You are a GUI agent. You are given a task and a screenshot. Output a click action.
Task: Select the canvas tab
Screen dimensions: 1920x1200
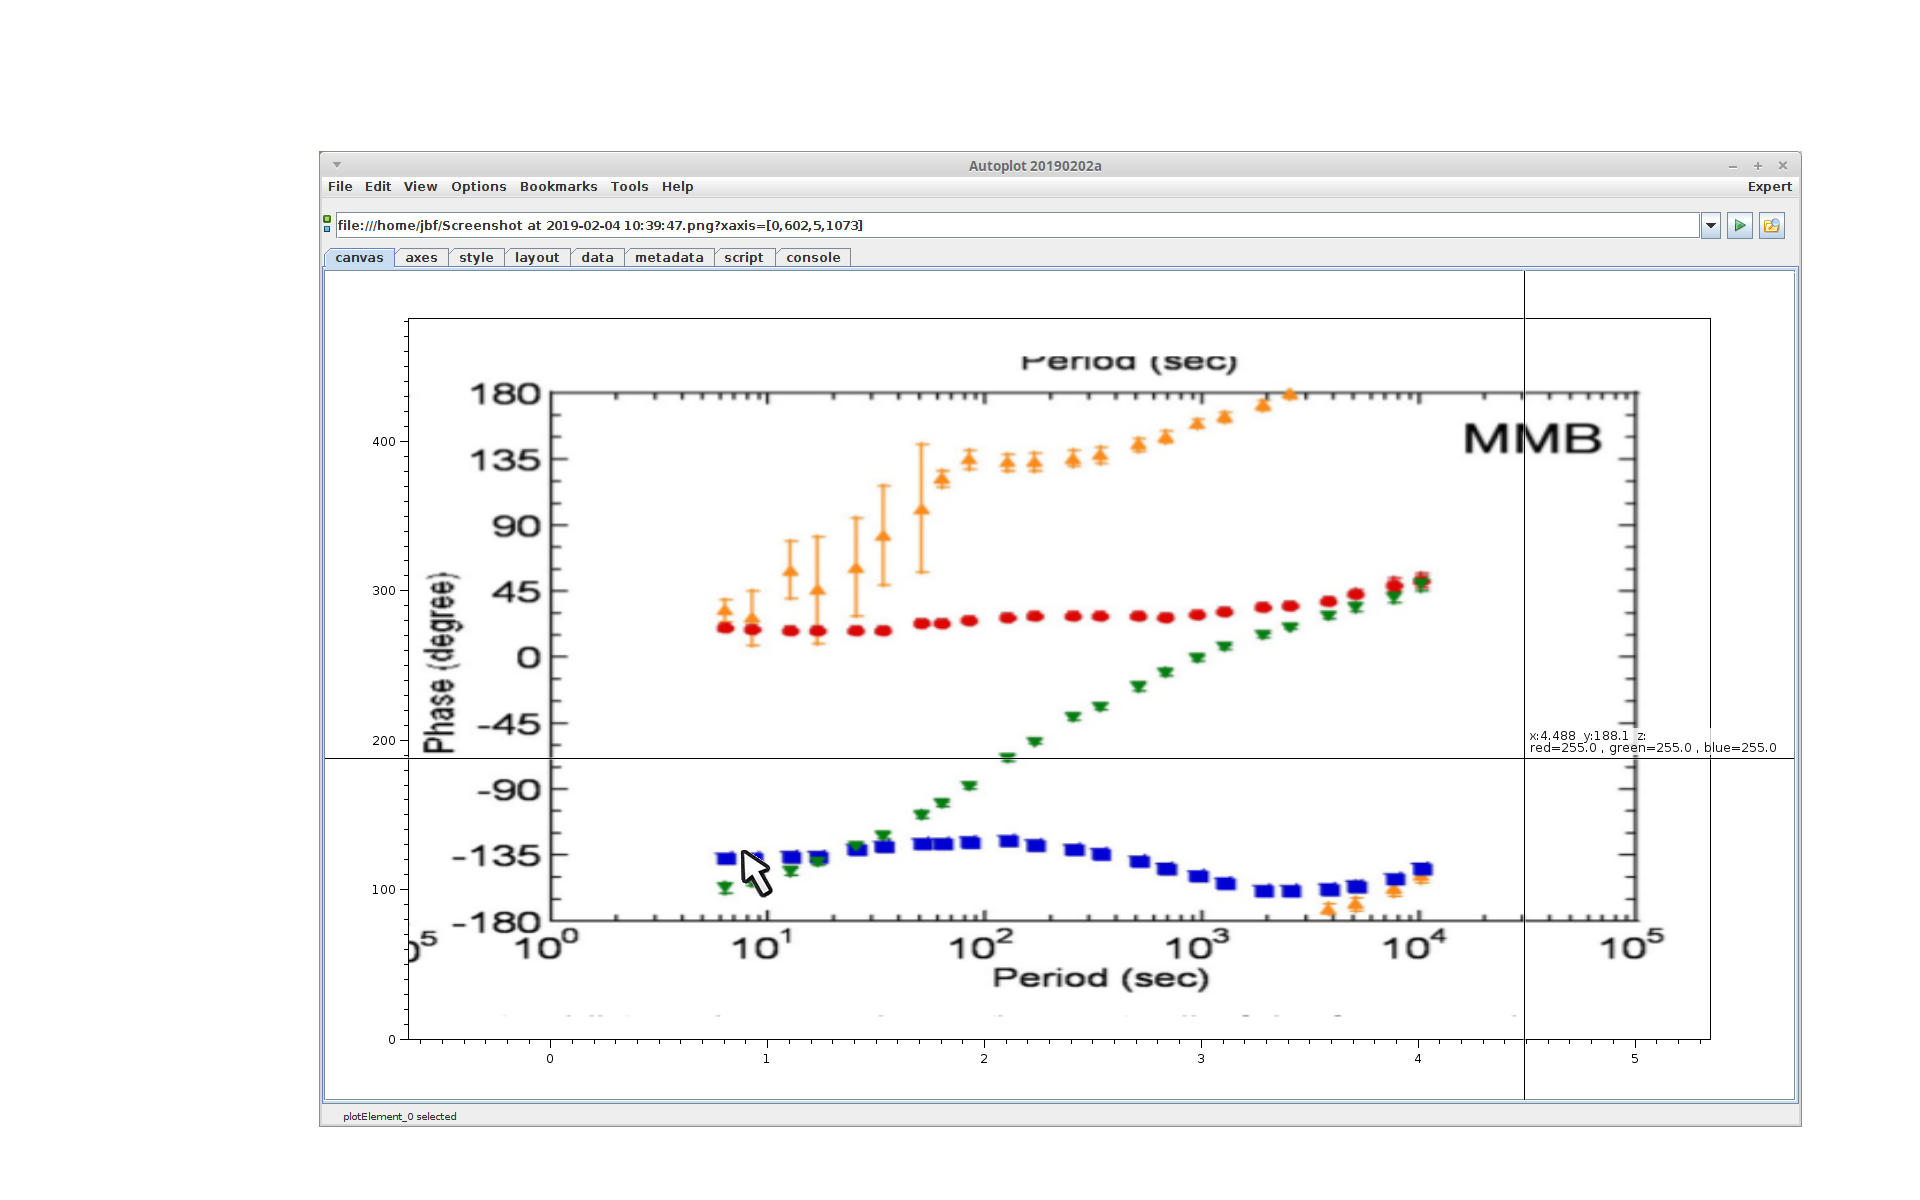(359, 258)
